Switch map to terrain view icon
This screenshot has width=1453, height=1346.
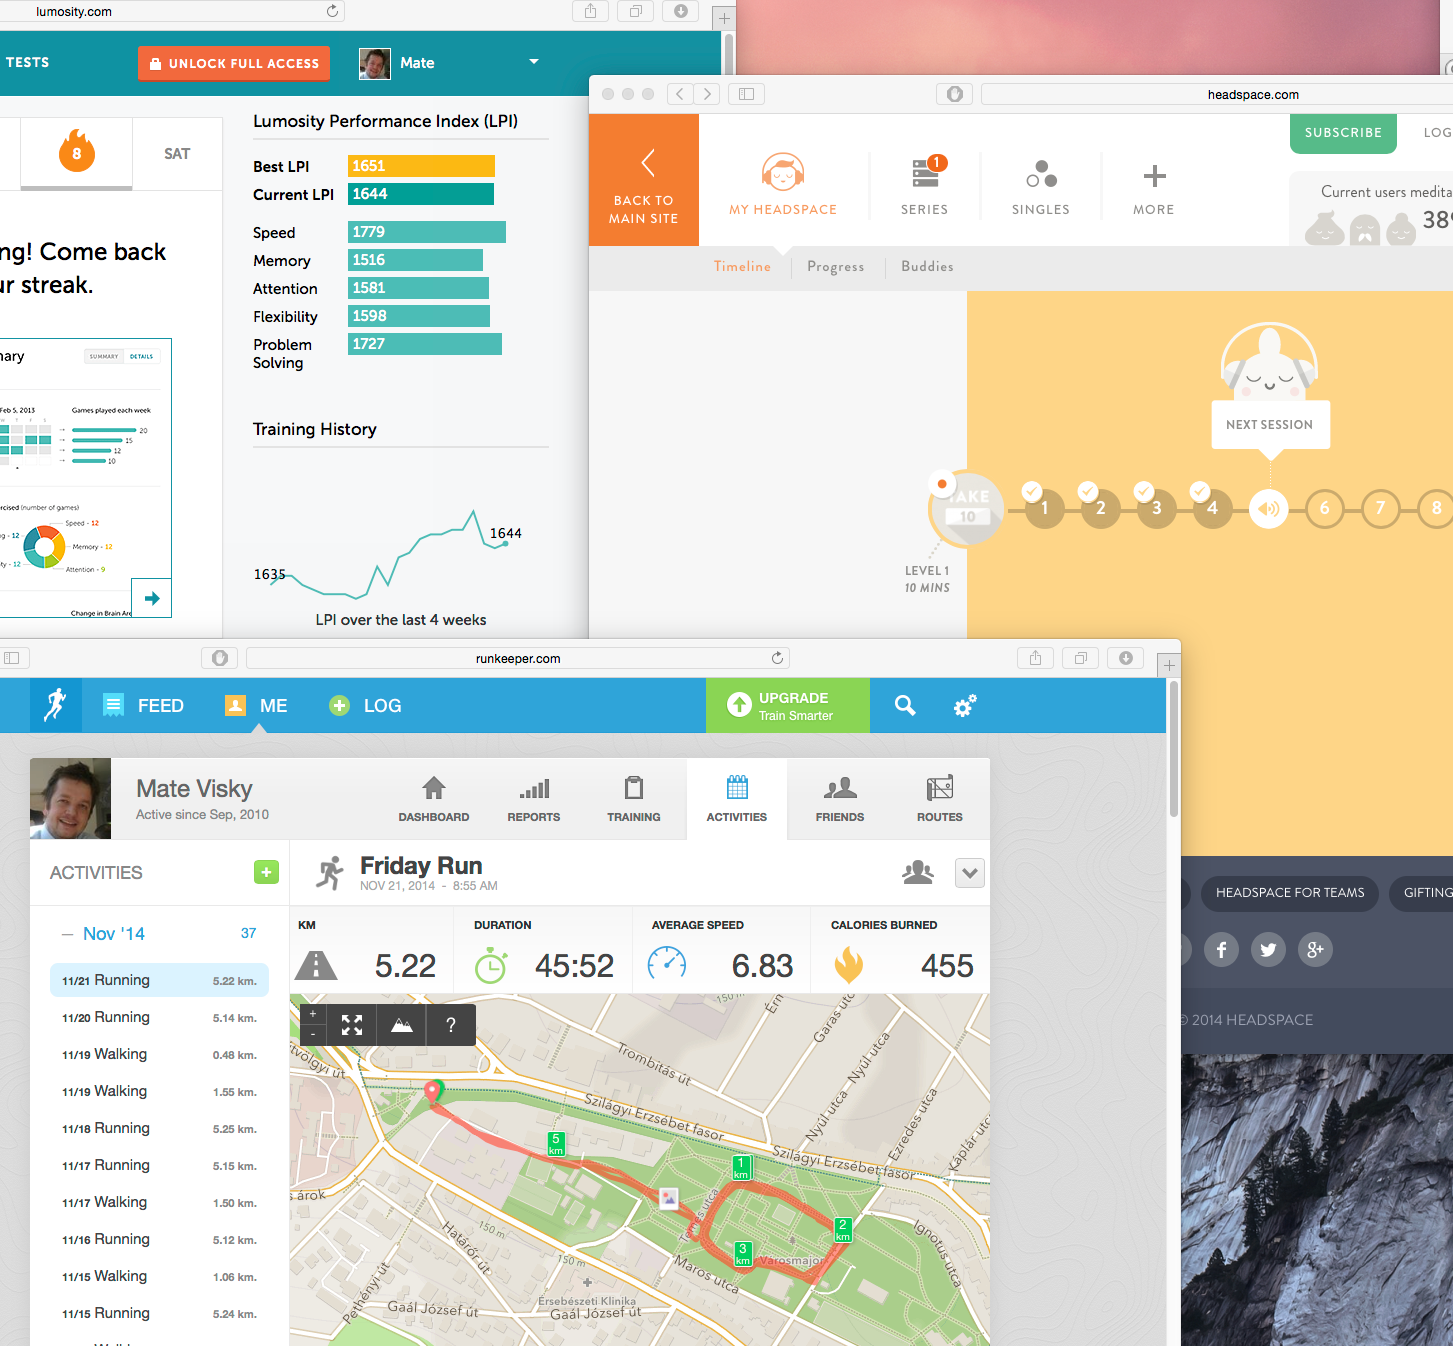pos(402,1025)
